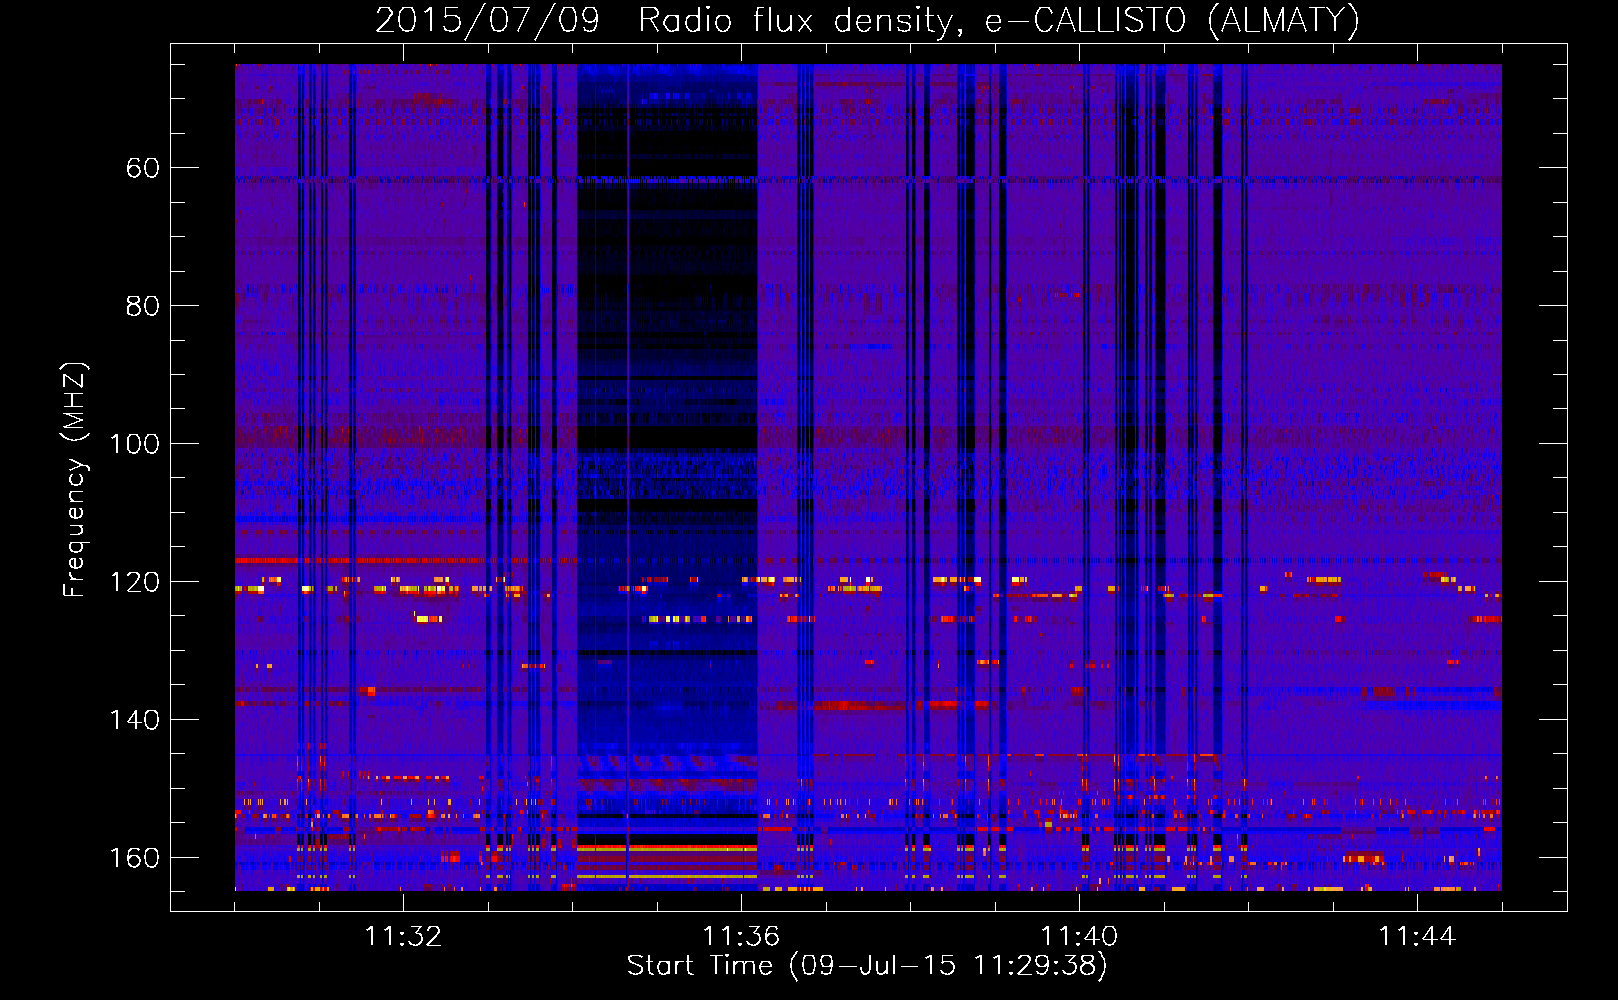This screenshot has width=1618, height=1000.
Task: Click the 60 frequency tick label
Action: tap(143, 168)
